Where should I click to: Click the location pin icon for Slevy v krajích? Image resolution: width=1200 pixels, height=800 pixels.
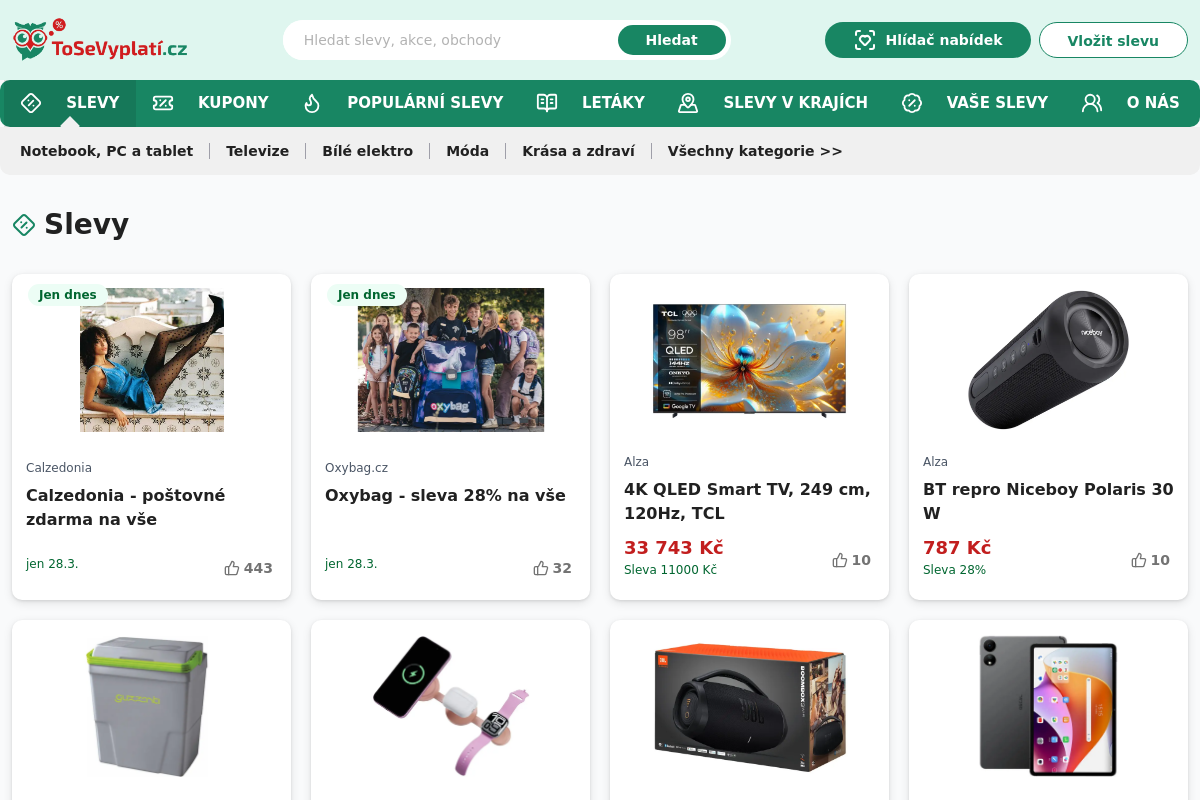tap(688, 103)
